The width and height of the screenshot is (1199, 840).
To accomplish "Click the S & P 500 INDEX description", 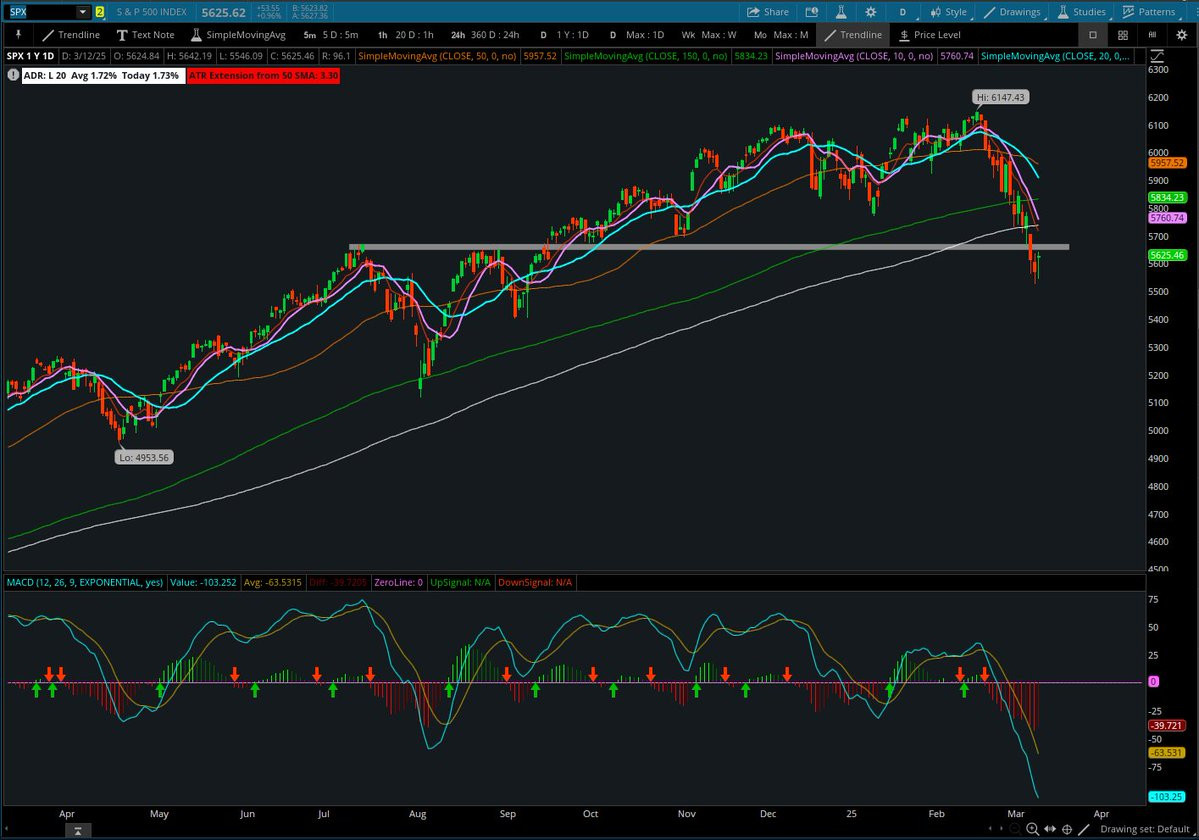I will pyautogui.click(x=151, y=12).
